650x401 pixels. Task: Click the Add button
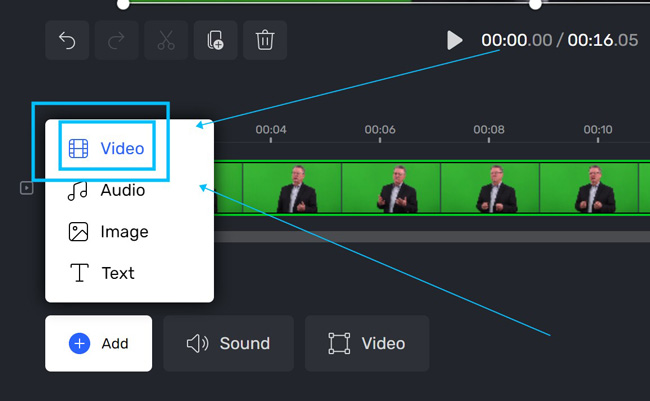click(99, 343)
